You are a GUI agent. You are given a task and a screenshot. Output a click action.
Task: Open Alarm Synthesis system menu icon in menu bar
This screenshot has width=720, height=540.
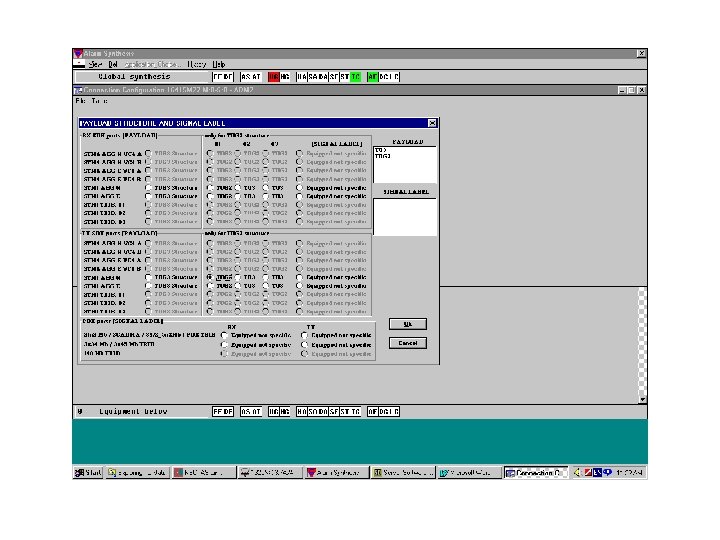[79, 64]
